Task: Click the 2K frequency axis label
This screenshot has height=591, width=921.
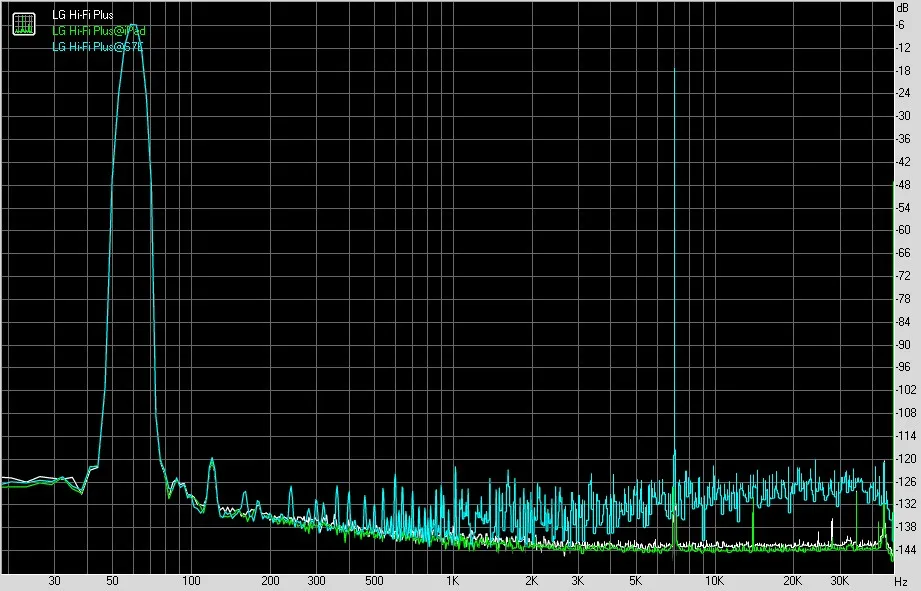Action: click(x=532, y=581)
